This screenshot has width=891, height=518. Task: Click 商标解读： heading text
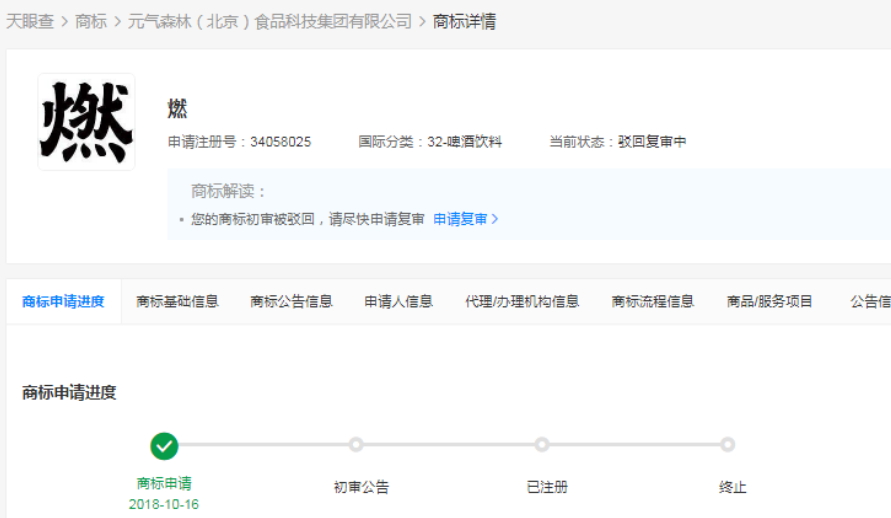228,191
